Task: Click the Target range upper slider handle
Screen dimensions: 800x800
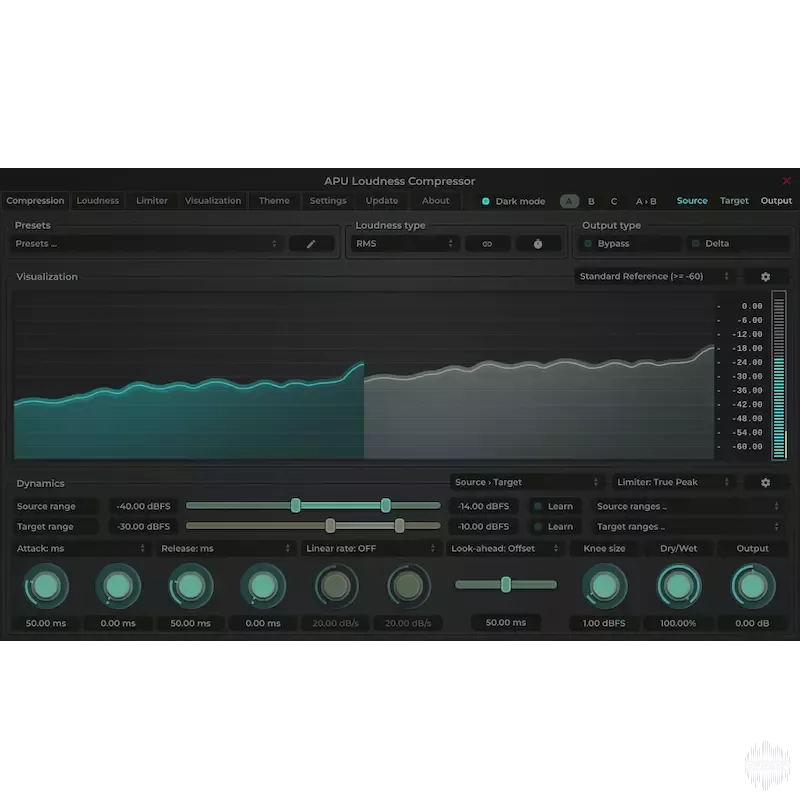Action: coord(399,526)
